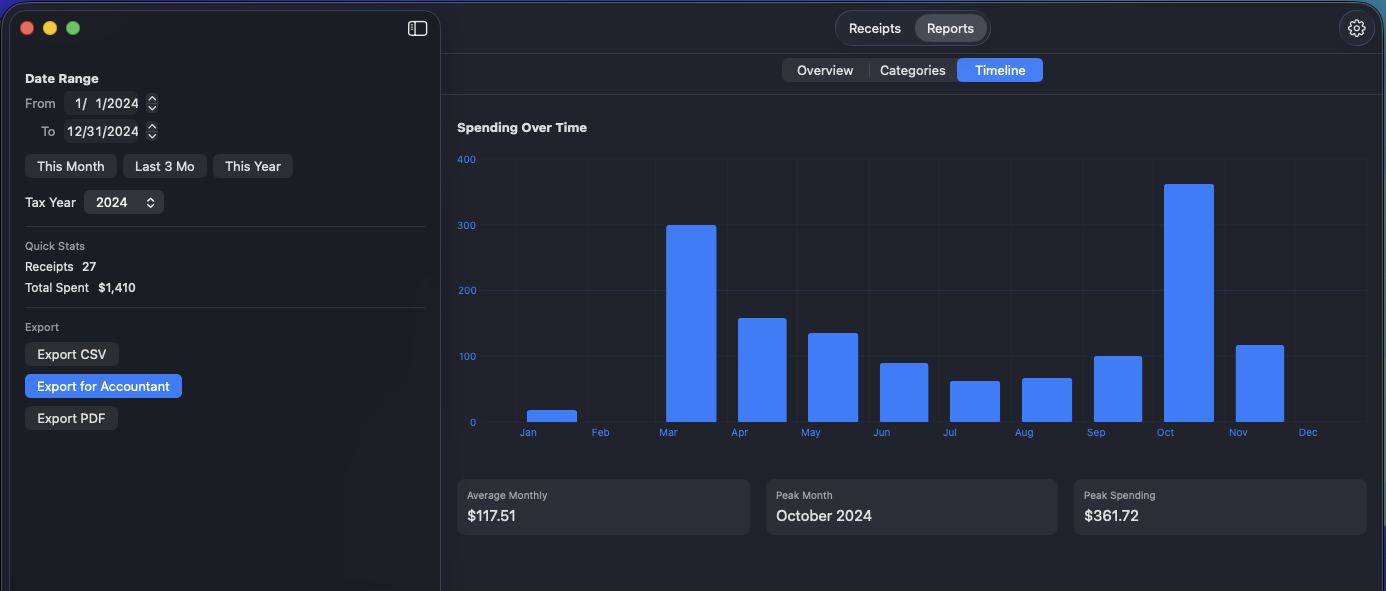
Task: Click the To date stepper down arrow
Action: coord(151,135)
